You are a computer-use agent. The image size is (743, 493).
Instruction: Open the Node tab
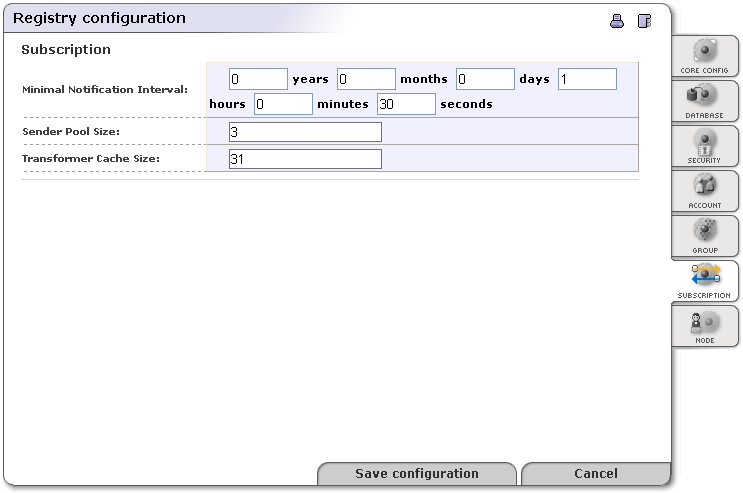click(705, 326)
